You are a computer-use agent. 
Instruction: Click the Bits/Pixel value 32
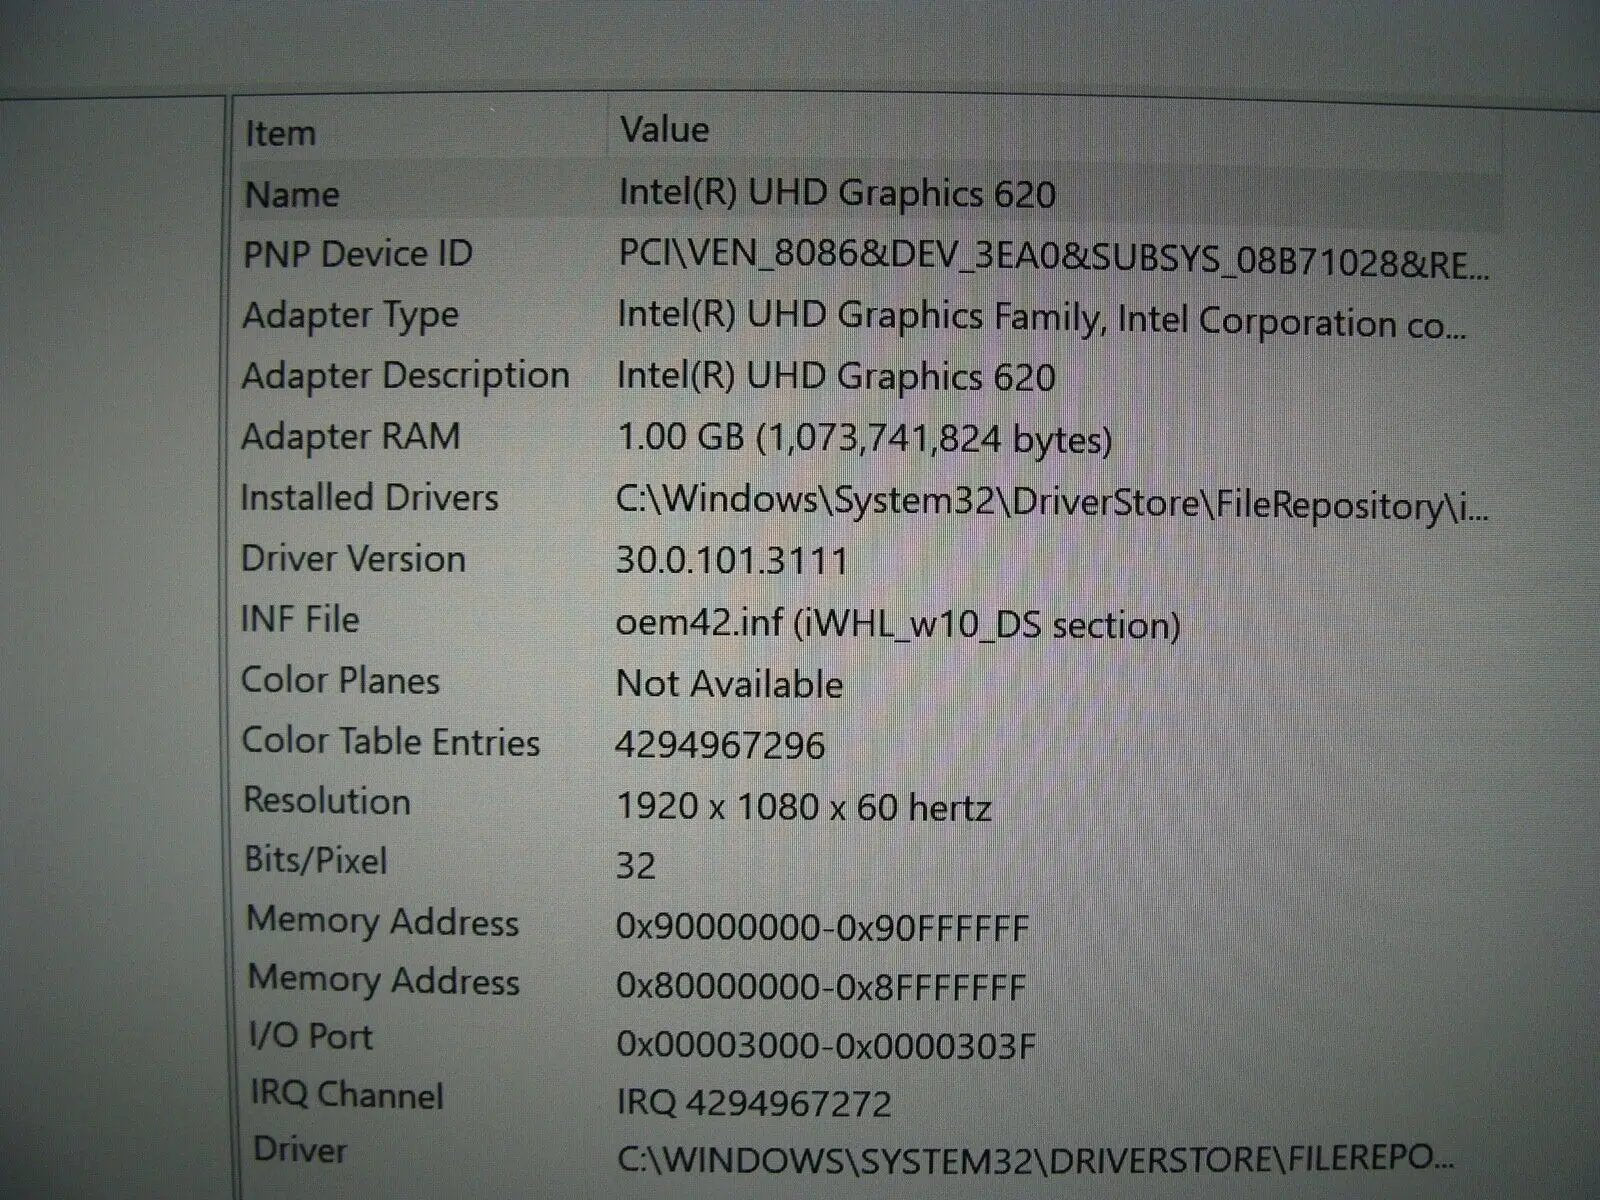(637, 866)
